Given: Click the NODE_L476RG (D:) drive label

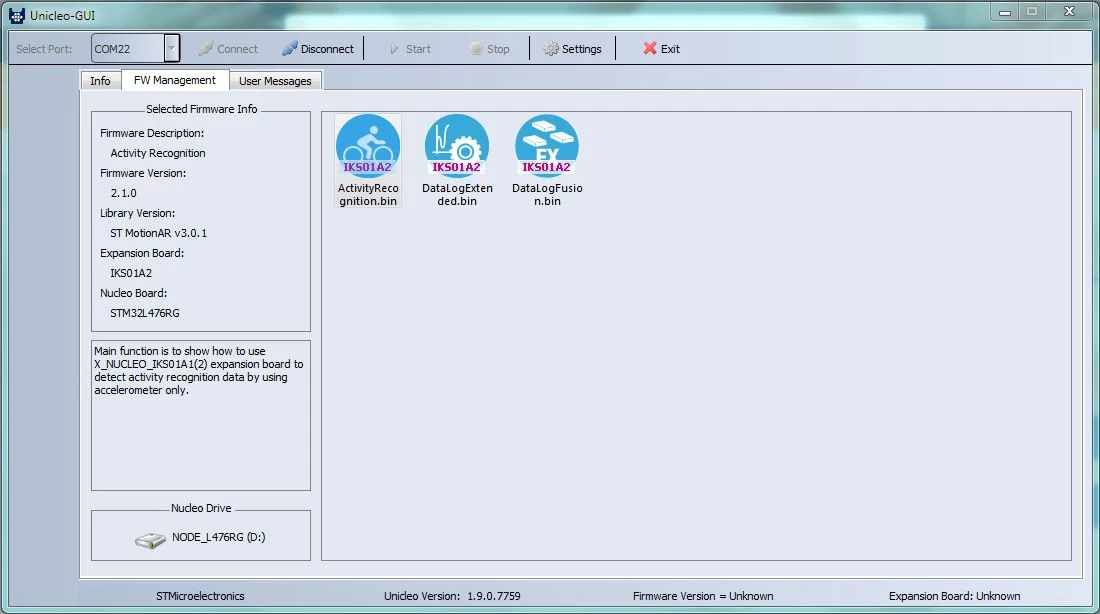Looking at the screenshot, I should (218, 537).
